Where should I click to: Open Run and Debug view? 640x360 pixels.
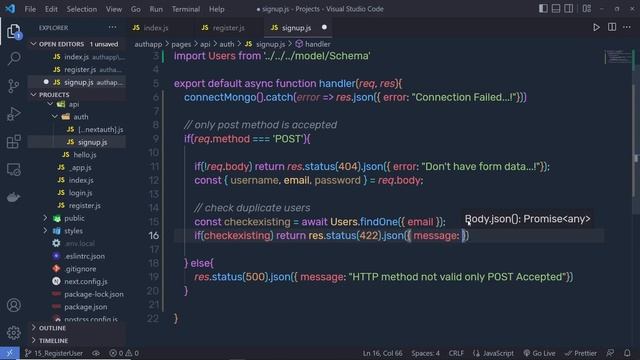(13, 114)
